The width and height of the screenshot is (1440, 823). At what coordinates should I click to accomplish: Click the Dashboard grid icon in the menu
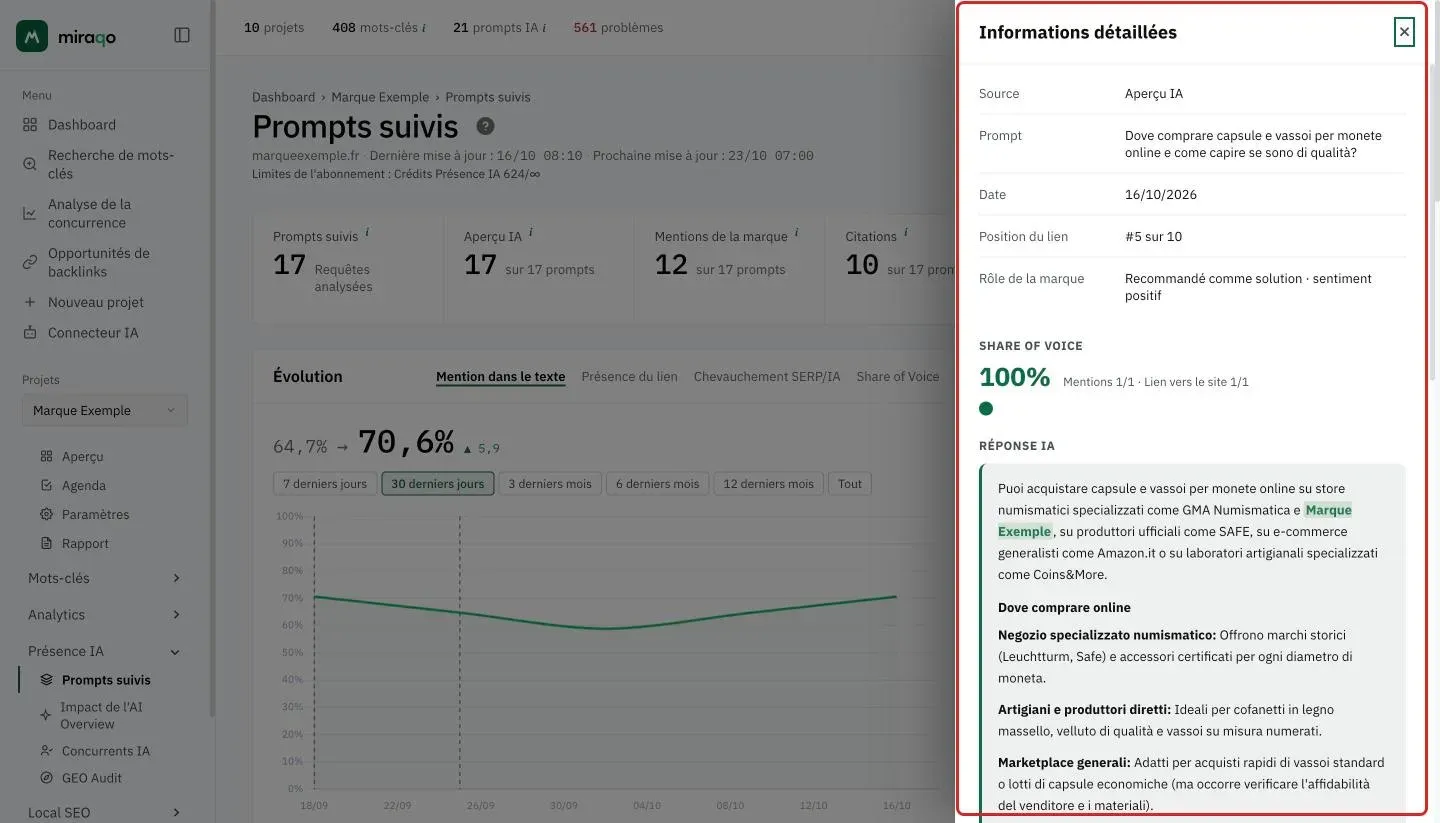pos(29,125)
